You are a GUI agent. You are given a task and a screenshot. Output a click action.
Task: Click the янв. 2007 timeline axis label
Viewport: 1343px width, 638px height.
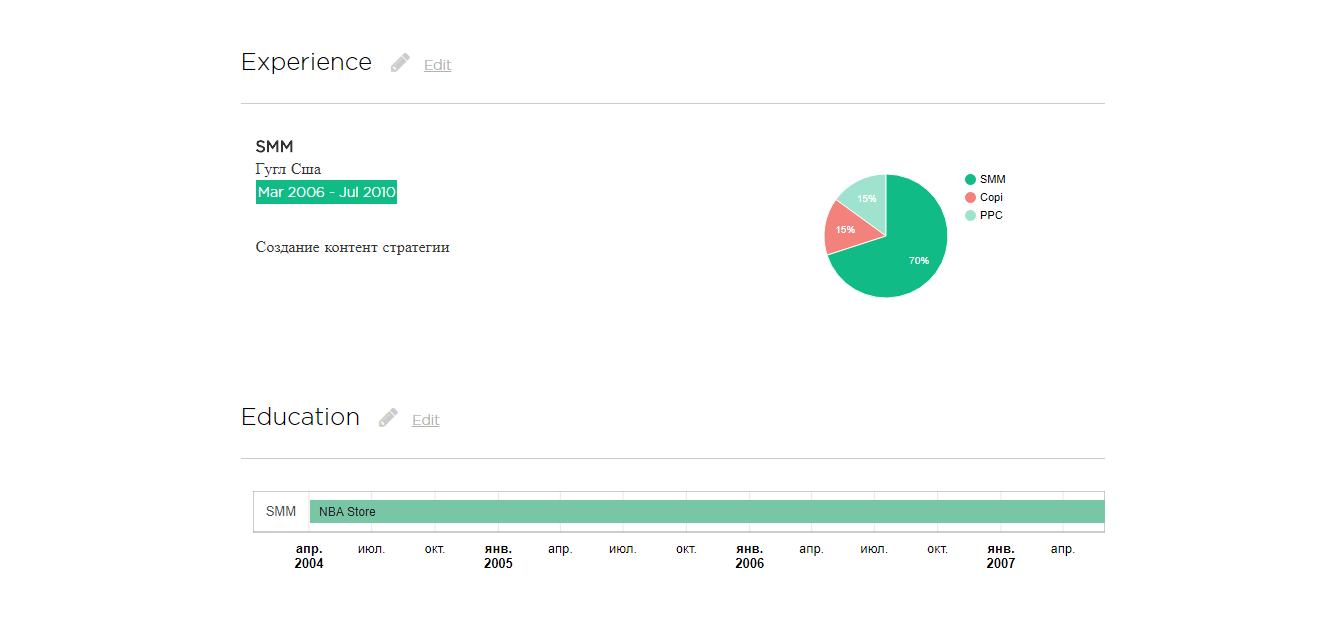(x=1000, y=556)
